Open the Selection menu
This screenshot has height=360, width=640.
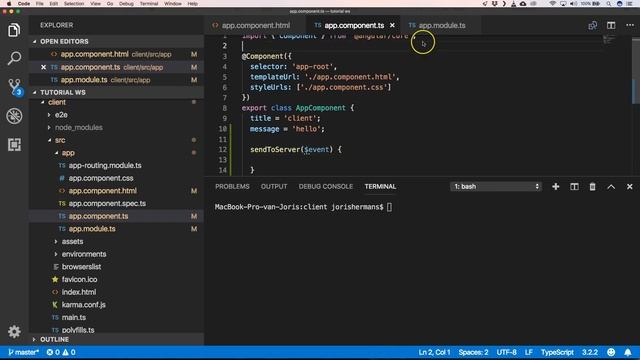tap(74, 3)
